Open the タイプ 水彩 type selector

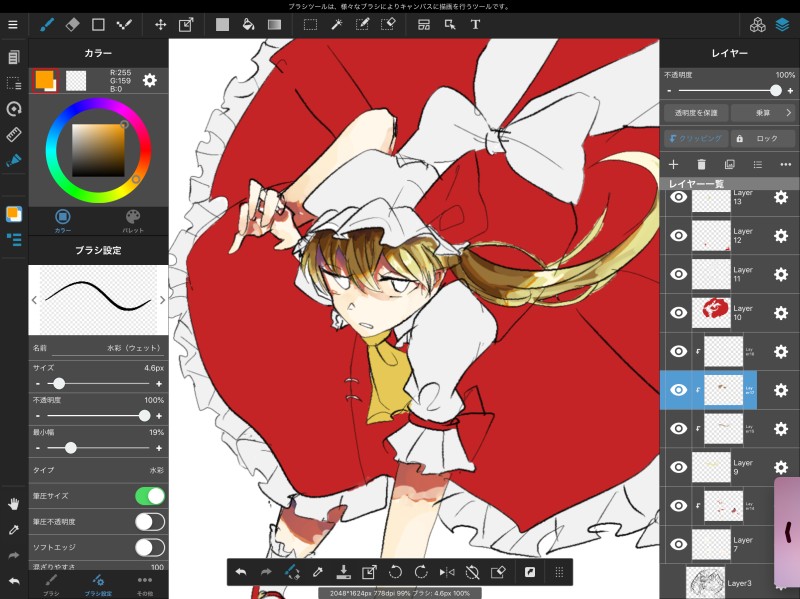(98, 470)
